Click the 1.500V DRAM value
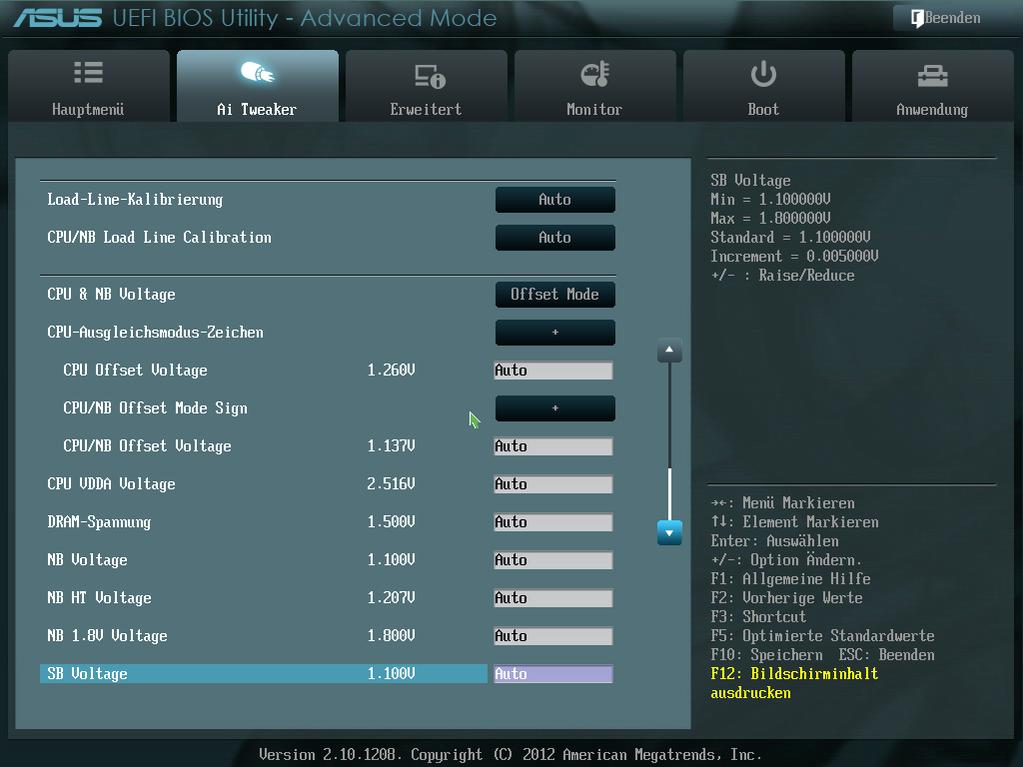The height and width of the screenshot is (767, 1023). click(391, 522)
